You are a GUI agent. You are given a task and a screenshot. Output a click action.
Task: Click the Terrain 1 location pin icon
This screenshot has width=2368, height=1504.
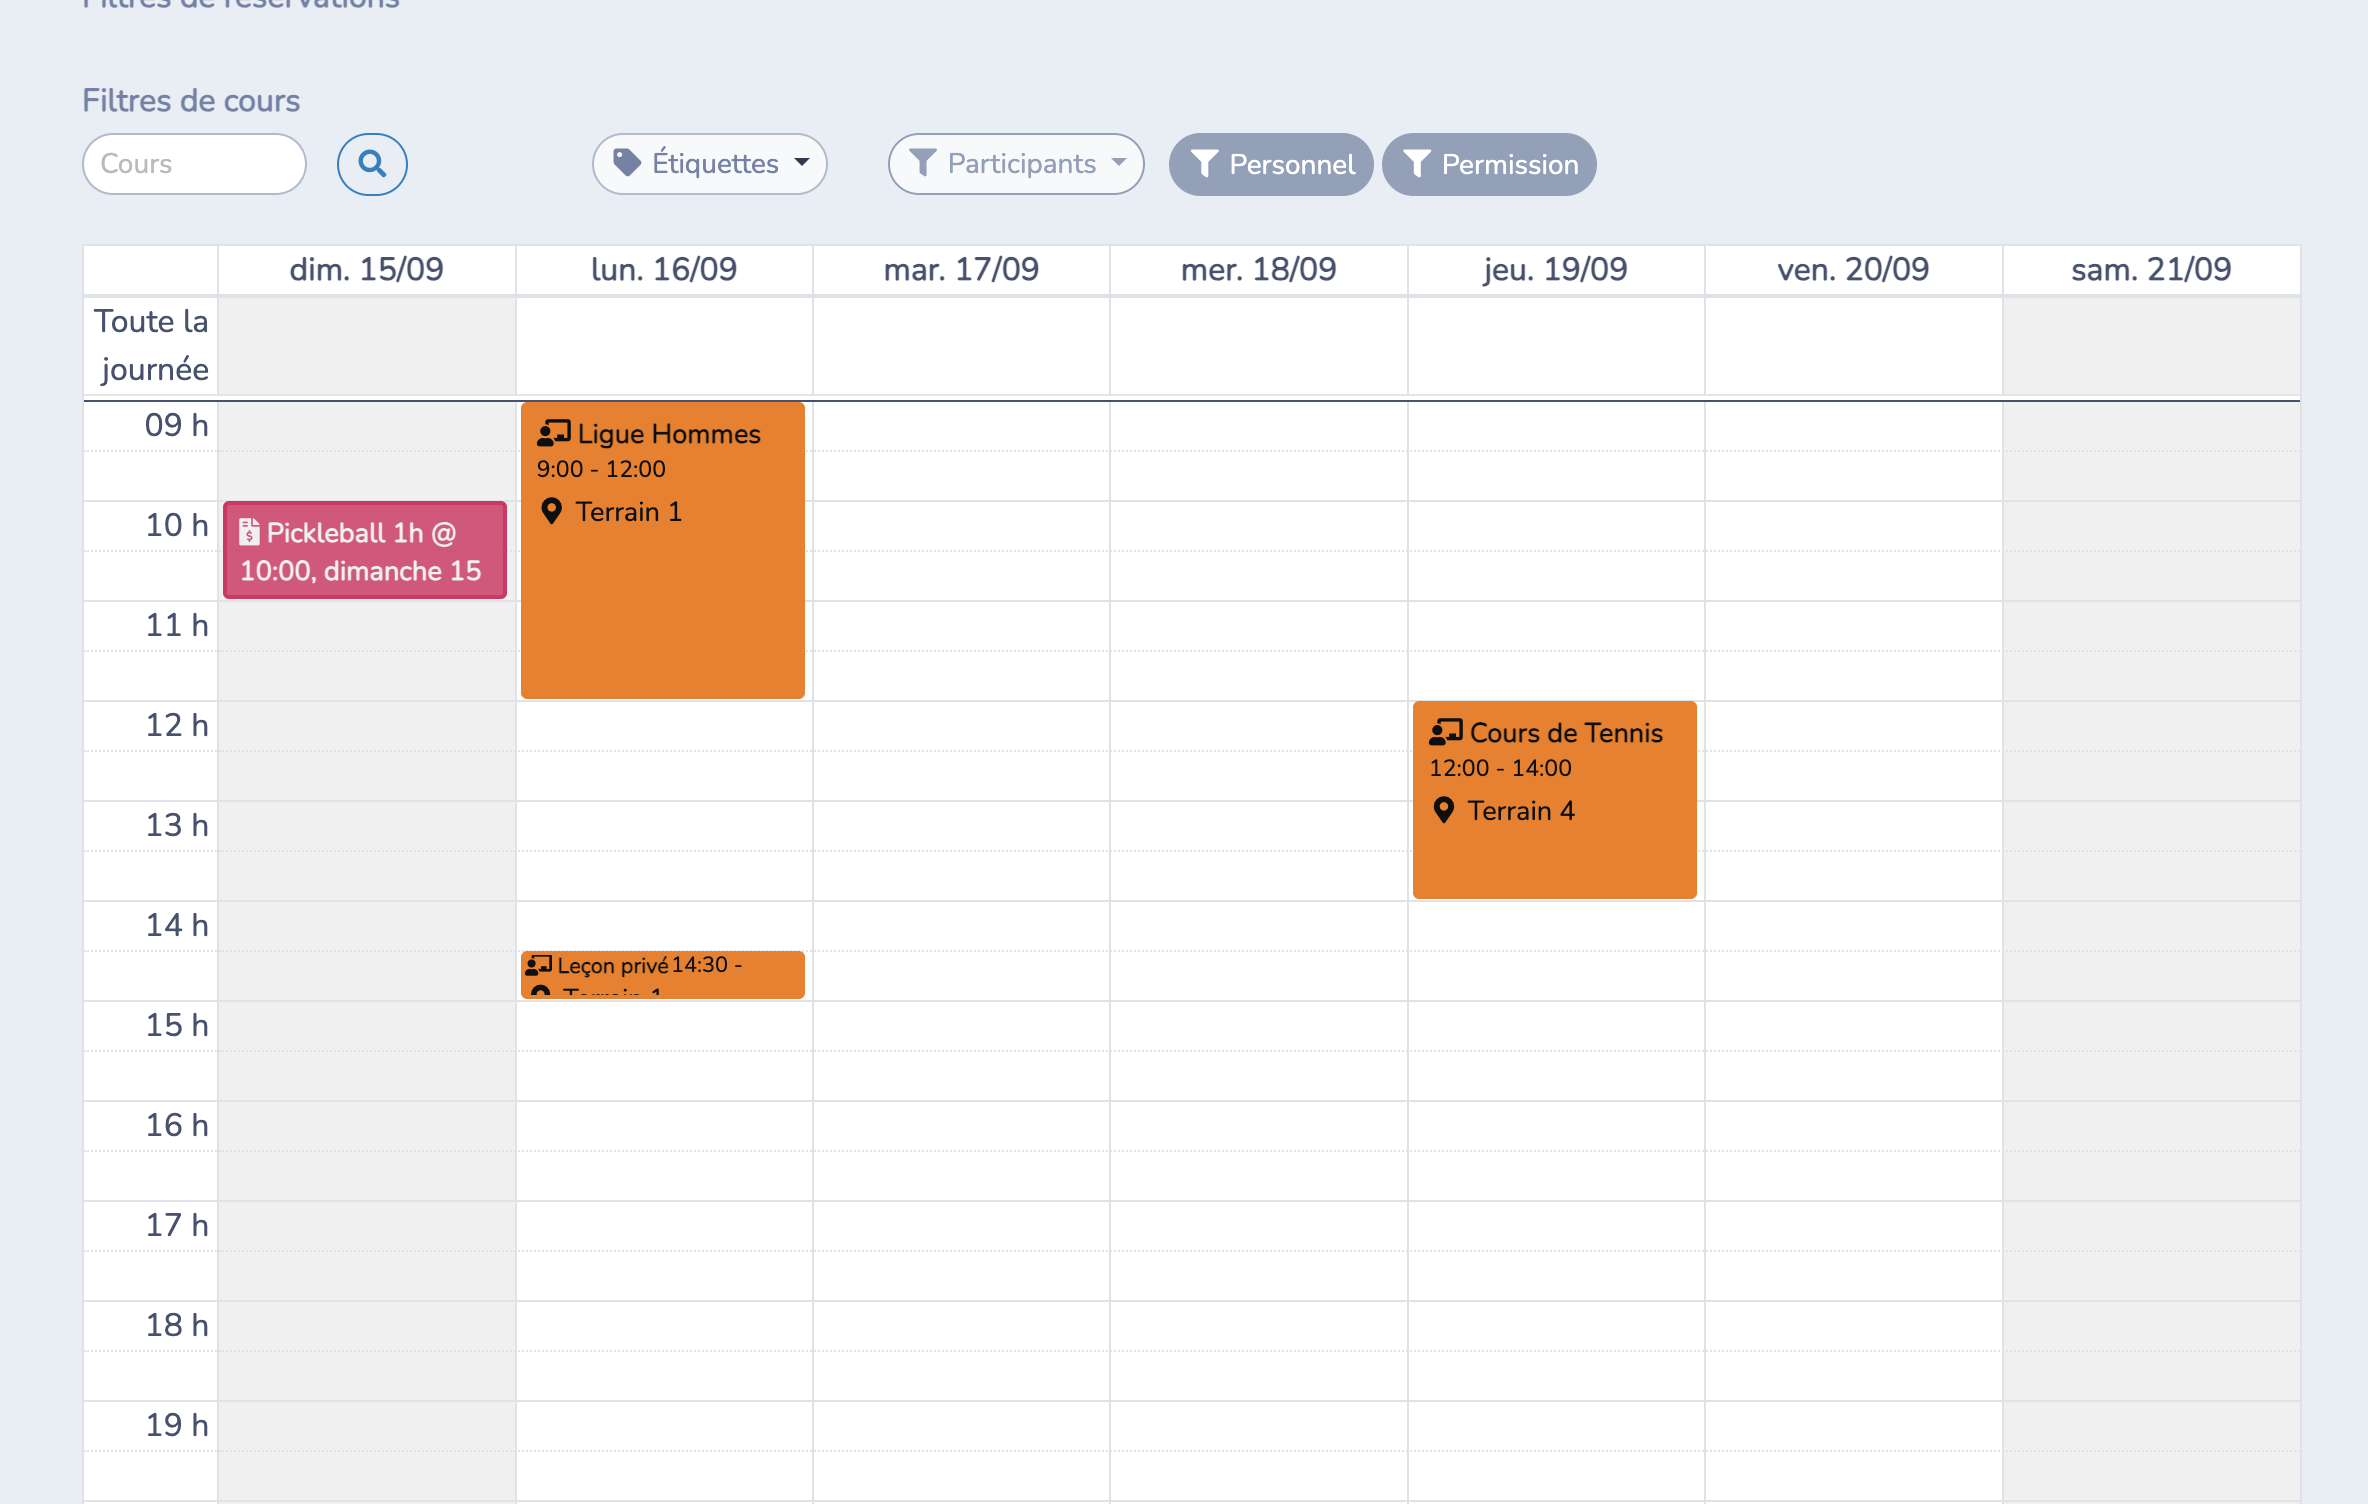551,512
